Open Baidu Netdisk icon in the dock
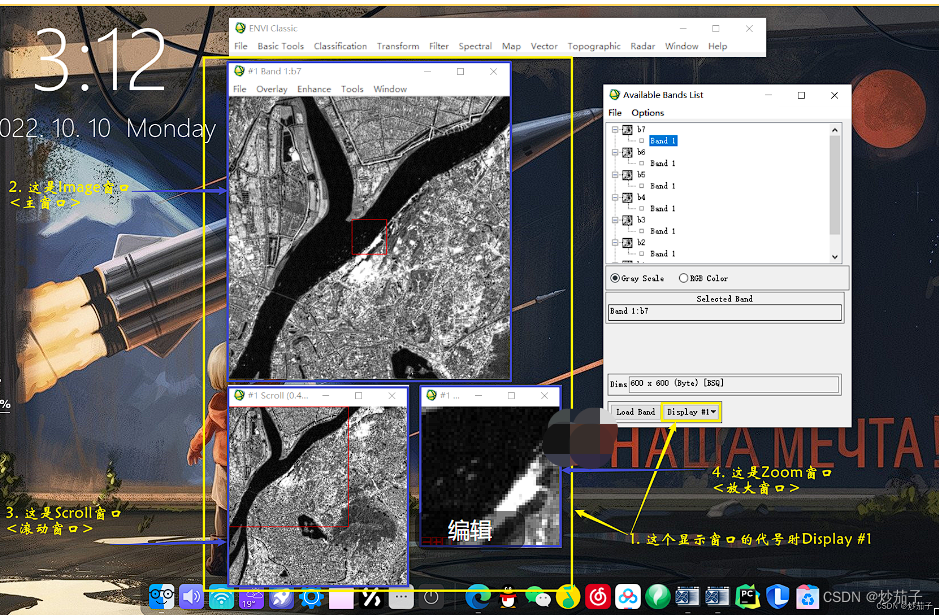939x615 pixels. [x=628, y=597]
